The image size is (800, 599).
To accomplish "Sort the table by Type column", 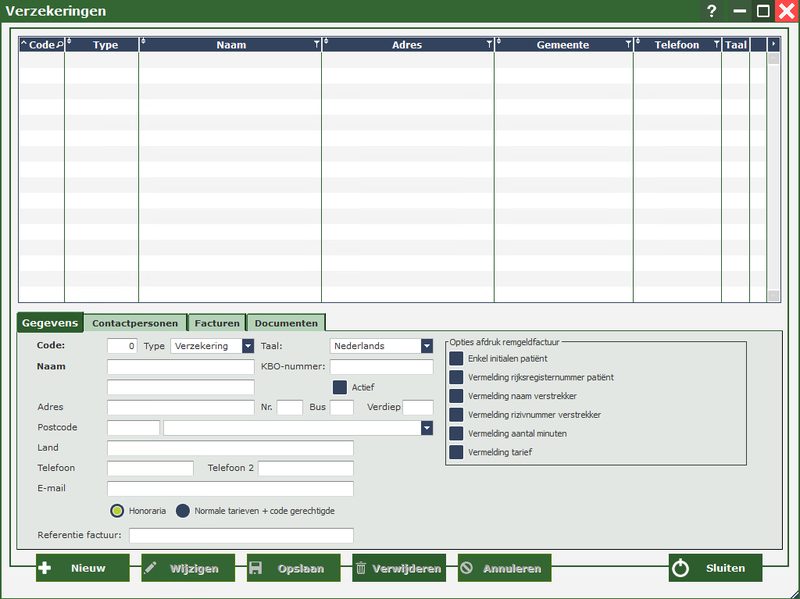I will tap(105, 45).
